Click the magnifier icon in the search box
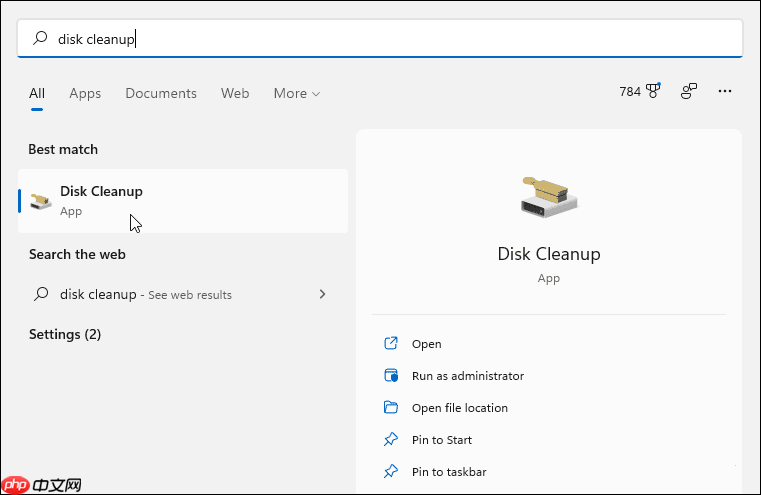Viewport: 761px width, 495px height. coord(40,39)
